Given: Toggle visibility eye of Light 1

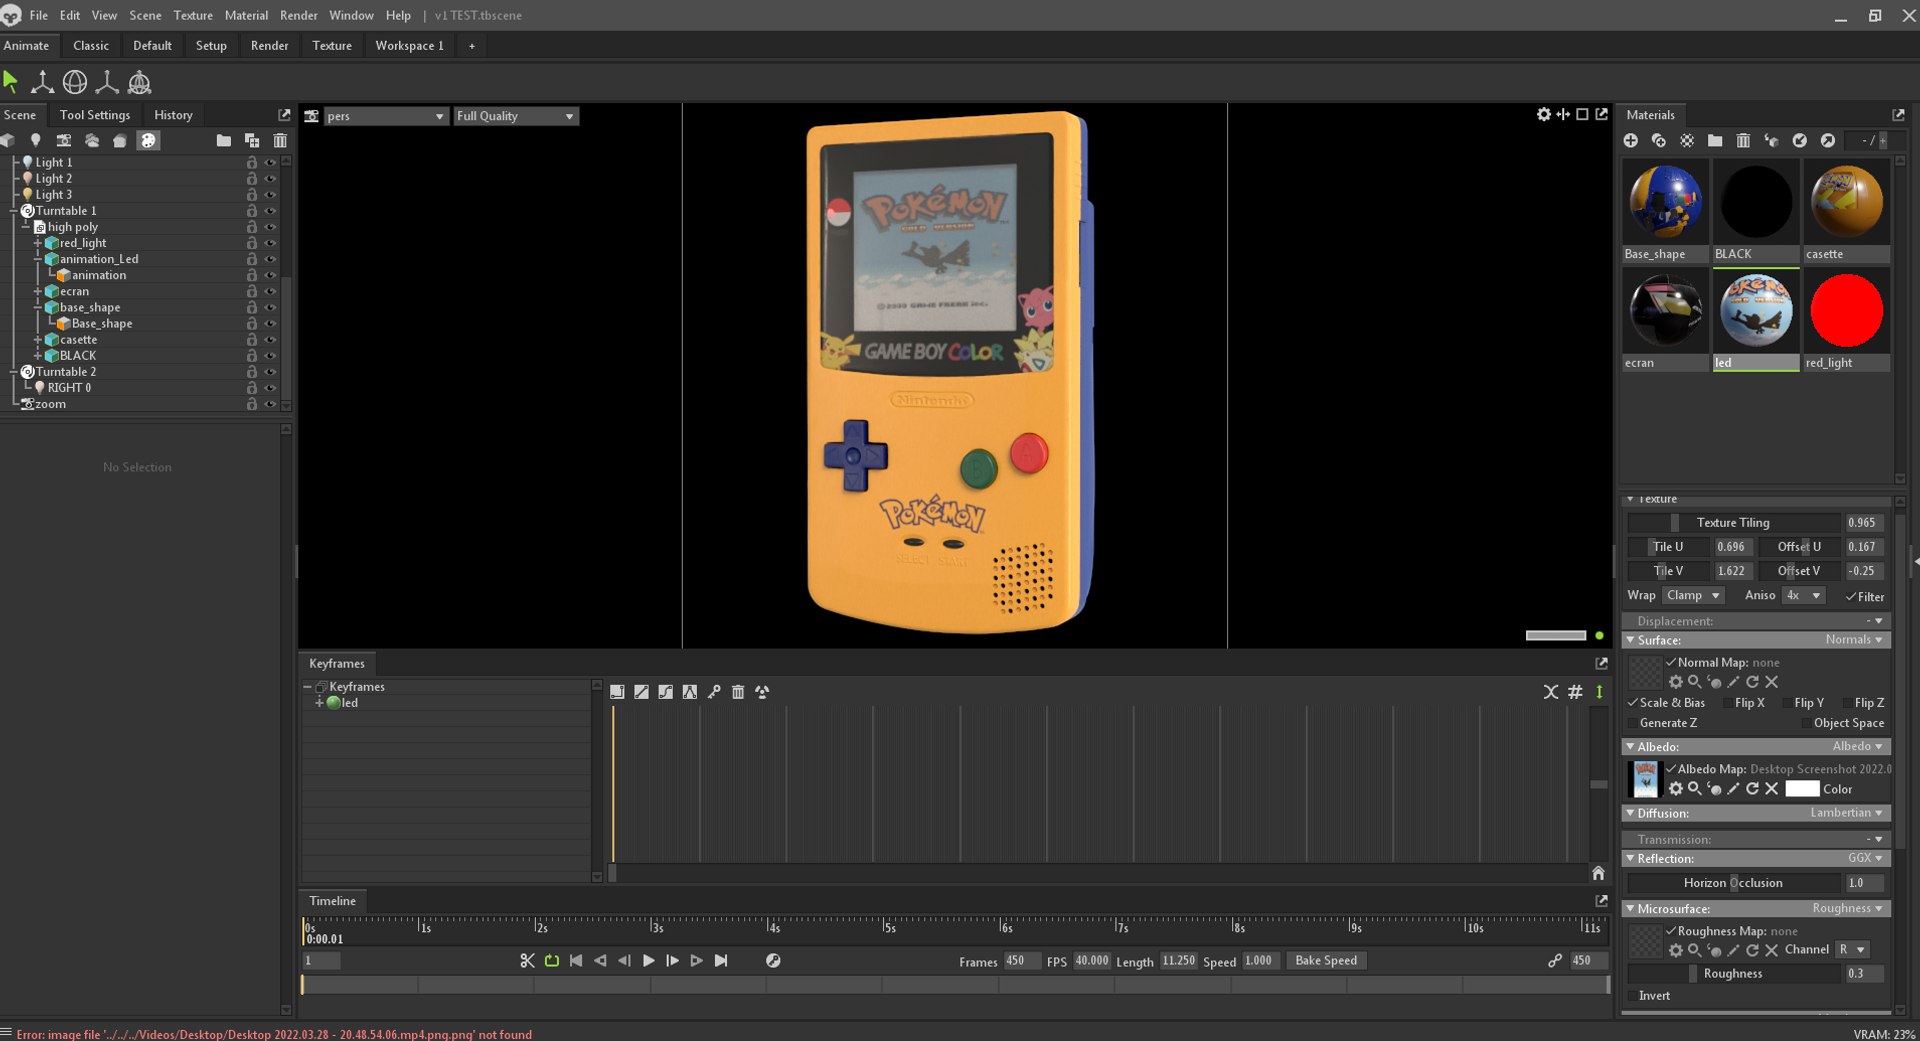Looking at the screenshot, I should [270, 162].
